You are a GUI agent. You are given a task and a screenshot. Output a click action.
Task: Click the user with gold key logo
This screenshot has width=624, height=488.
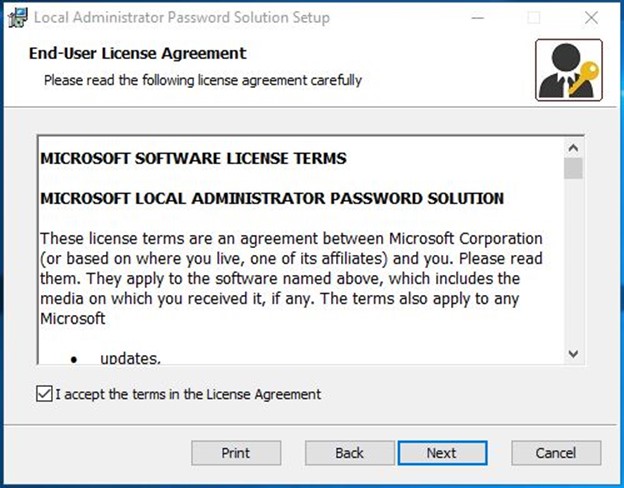[x=569, y=70]
